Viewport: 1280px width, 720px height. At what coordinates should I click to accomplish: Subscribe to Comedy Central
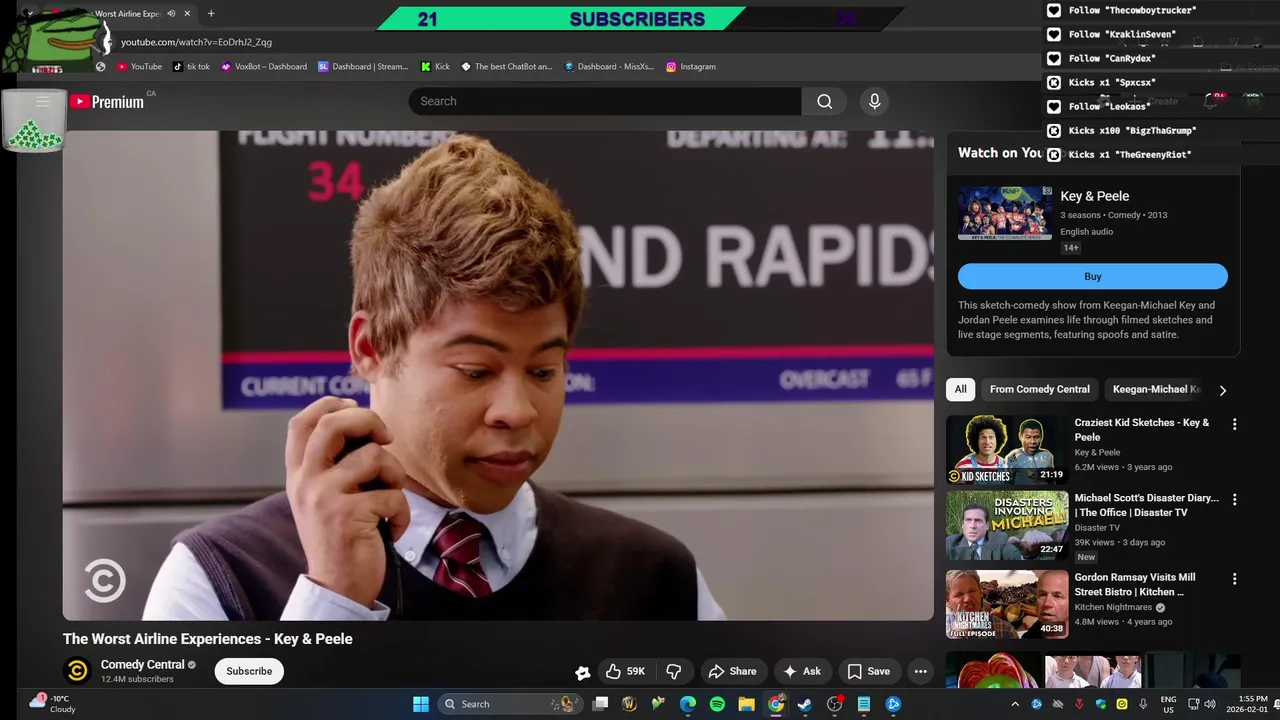pos(249,671)
